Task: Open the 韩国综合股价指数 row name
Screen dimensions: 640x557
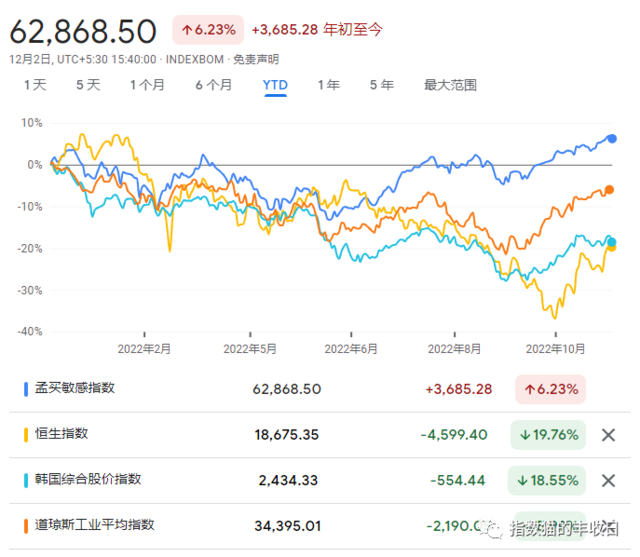Action: point(88,479)
